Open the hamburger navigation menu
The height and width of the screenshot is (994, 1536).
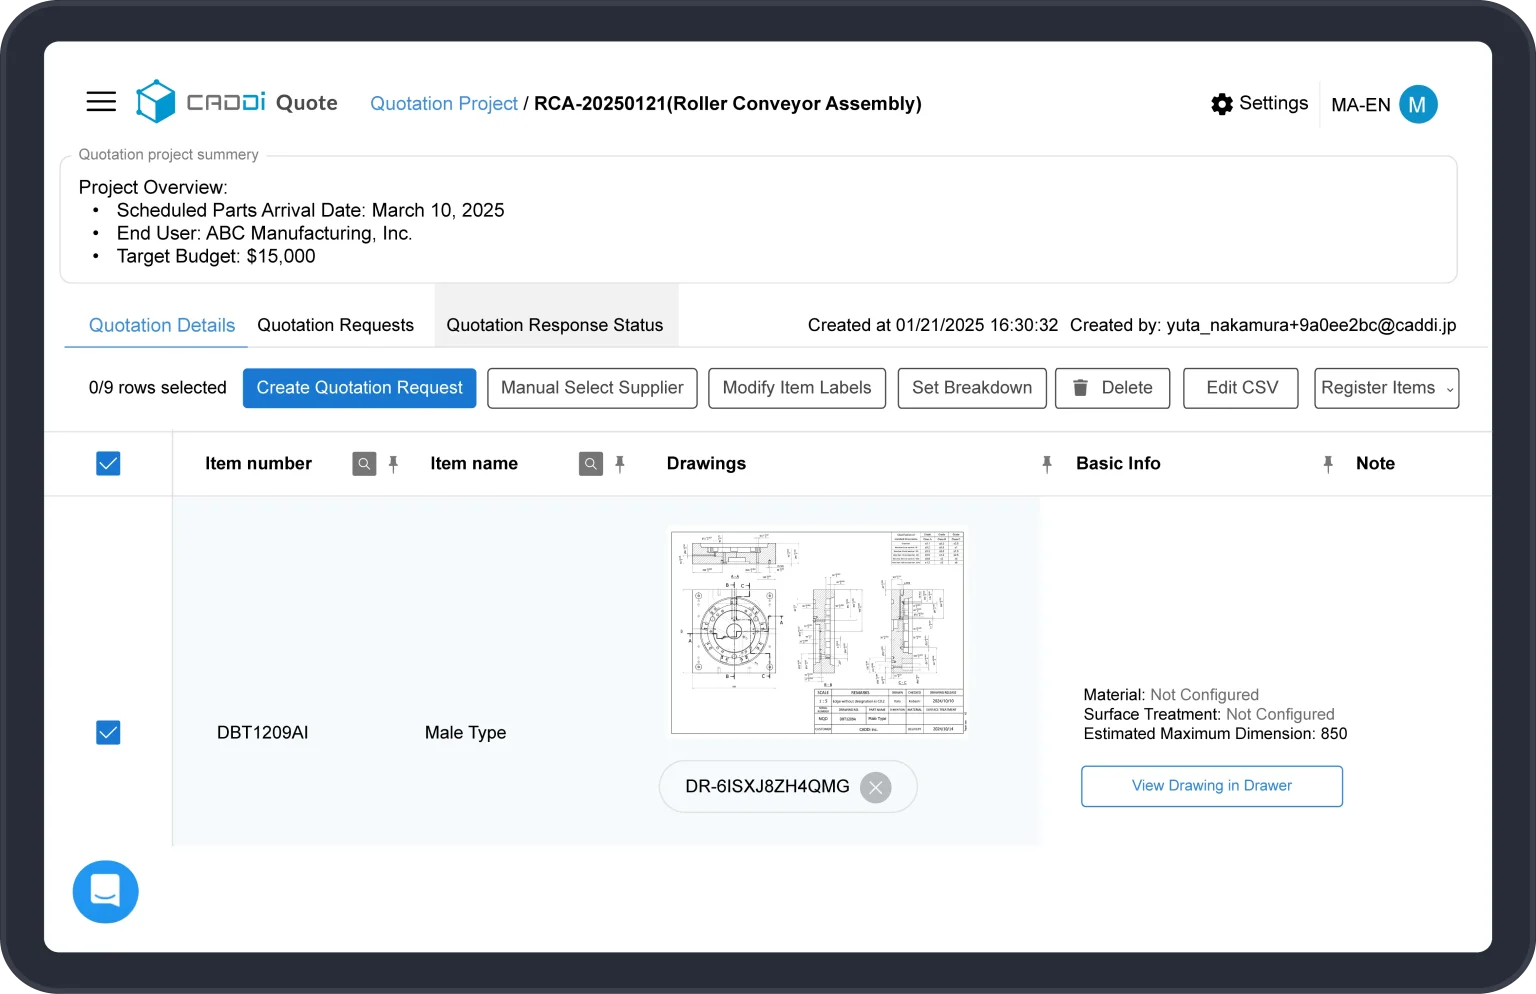pyautogui.click(x=101, y=102)
